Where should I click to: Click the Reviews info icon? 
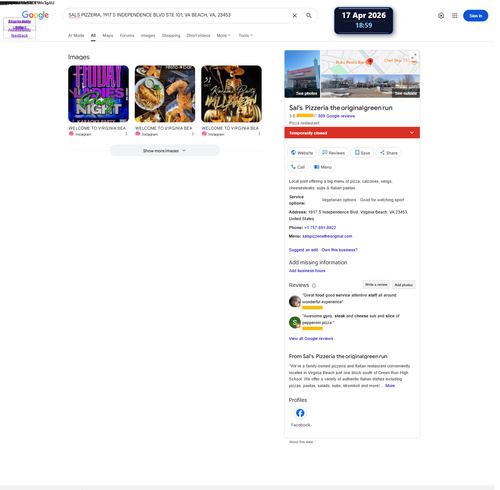314,285
